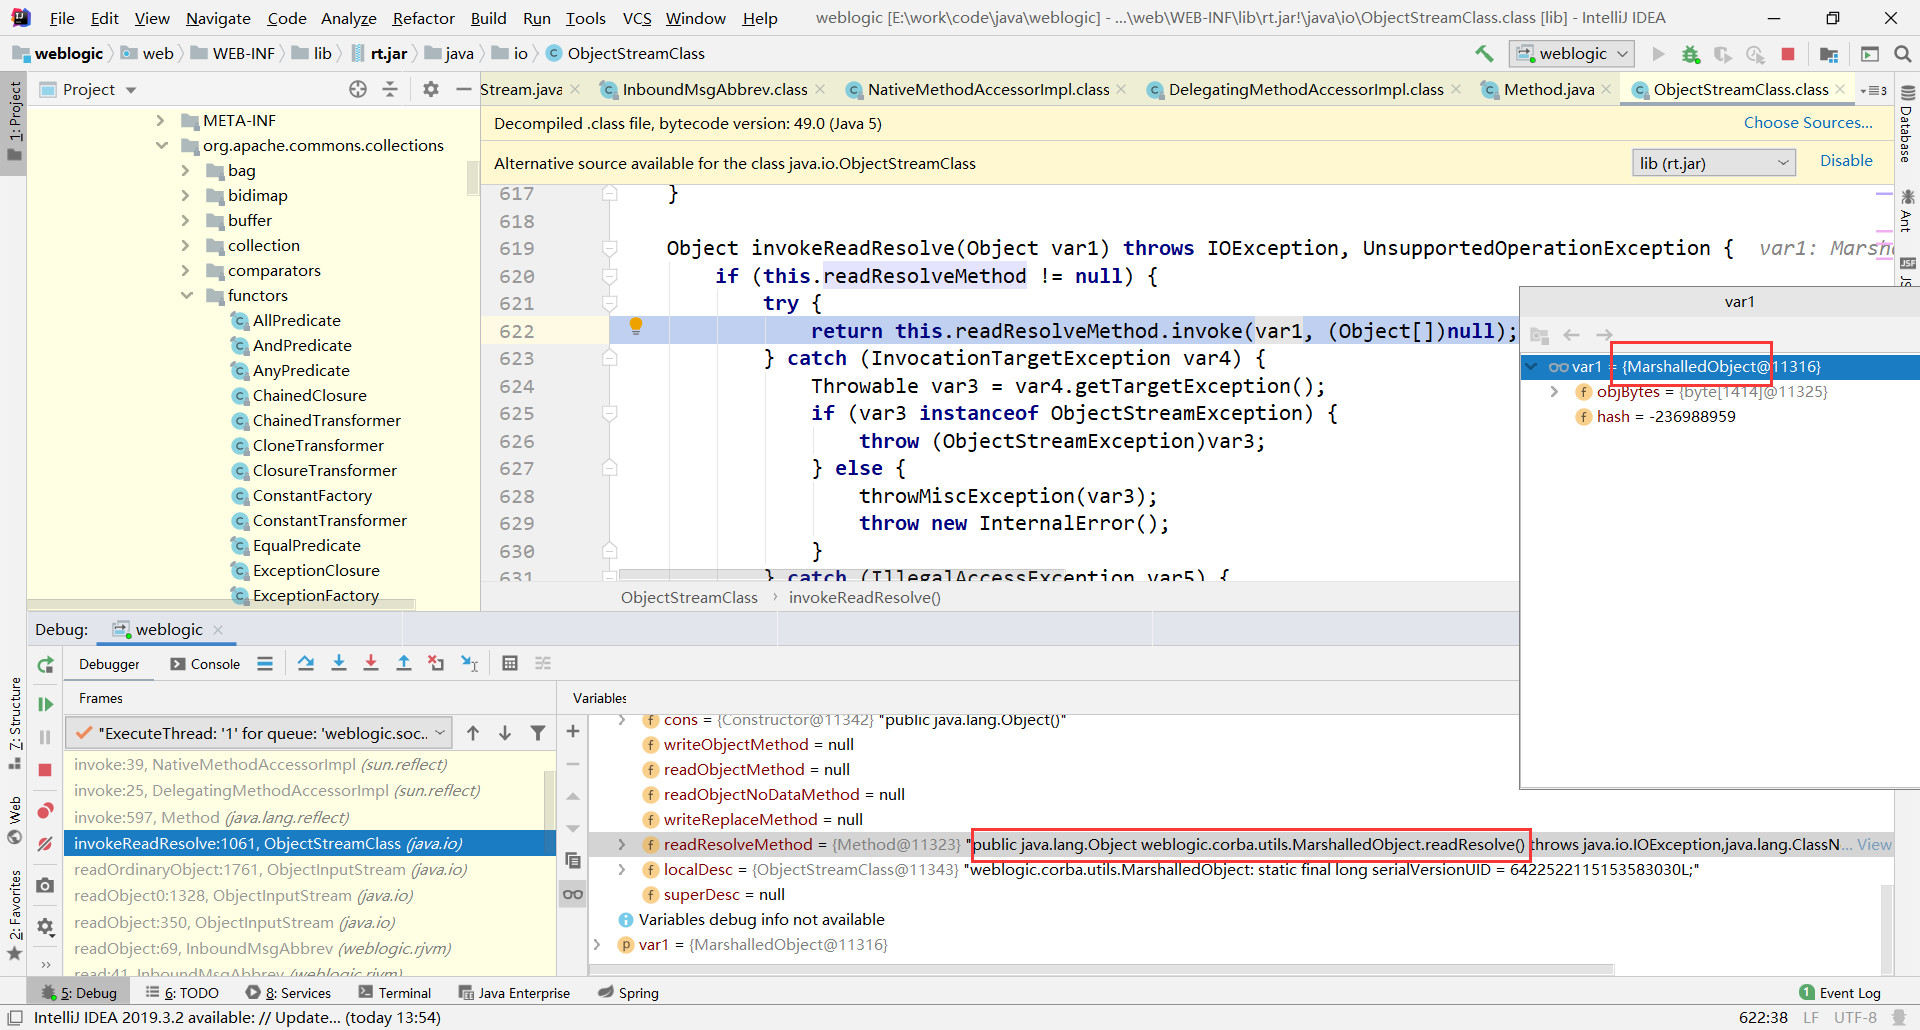Take a thread dump with the camera icon

(45, 885)
